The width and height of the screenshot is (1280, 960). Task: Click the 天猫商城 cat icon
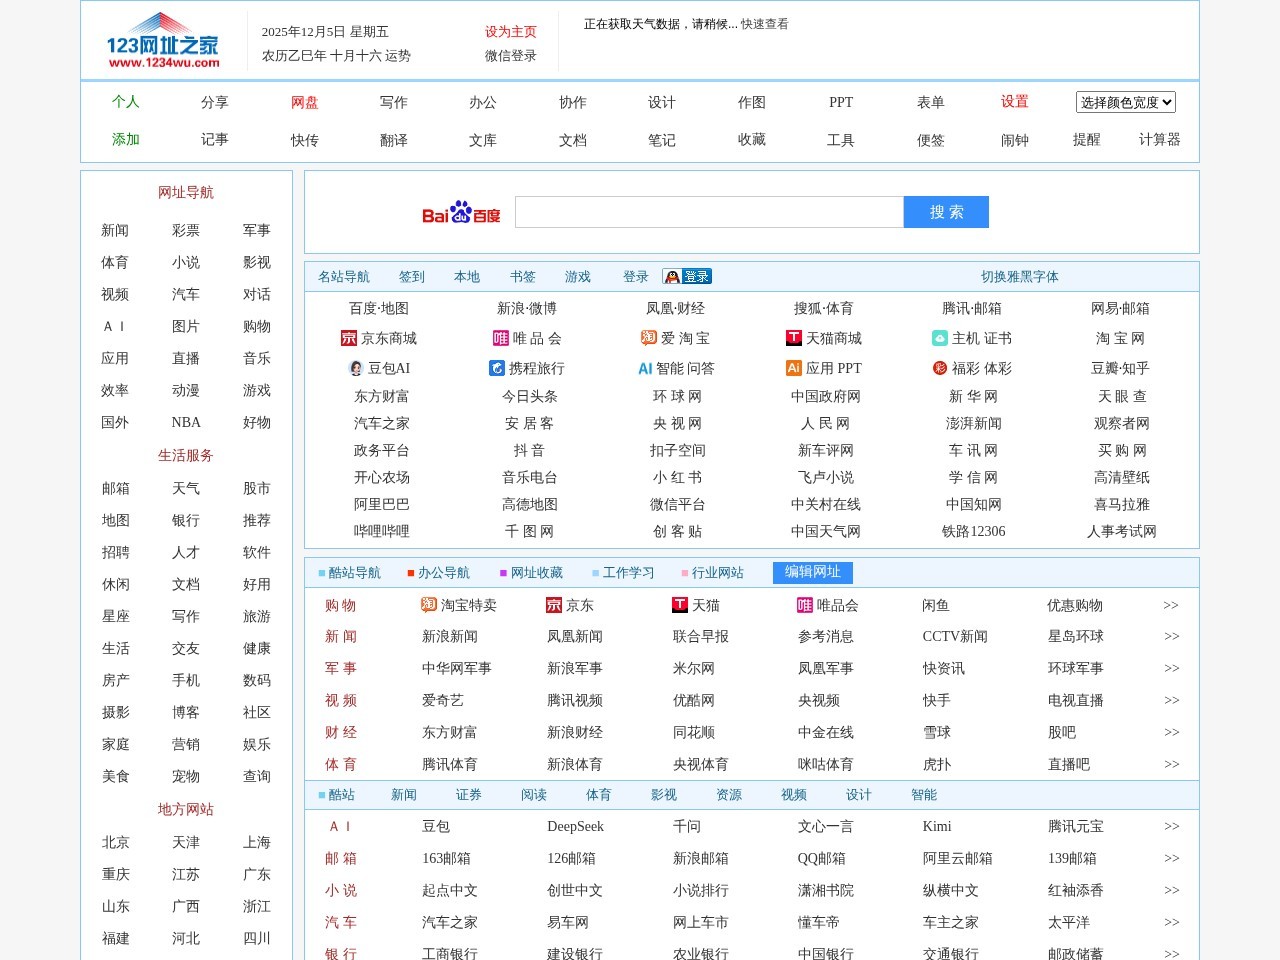(792, 338)
